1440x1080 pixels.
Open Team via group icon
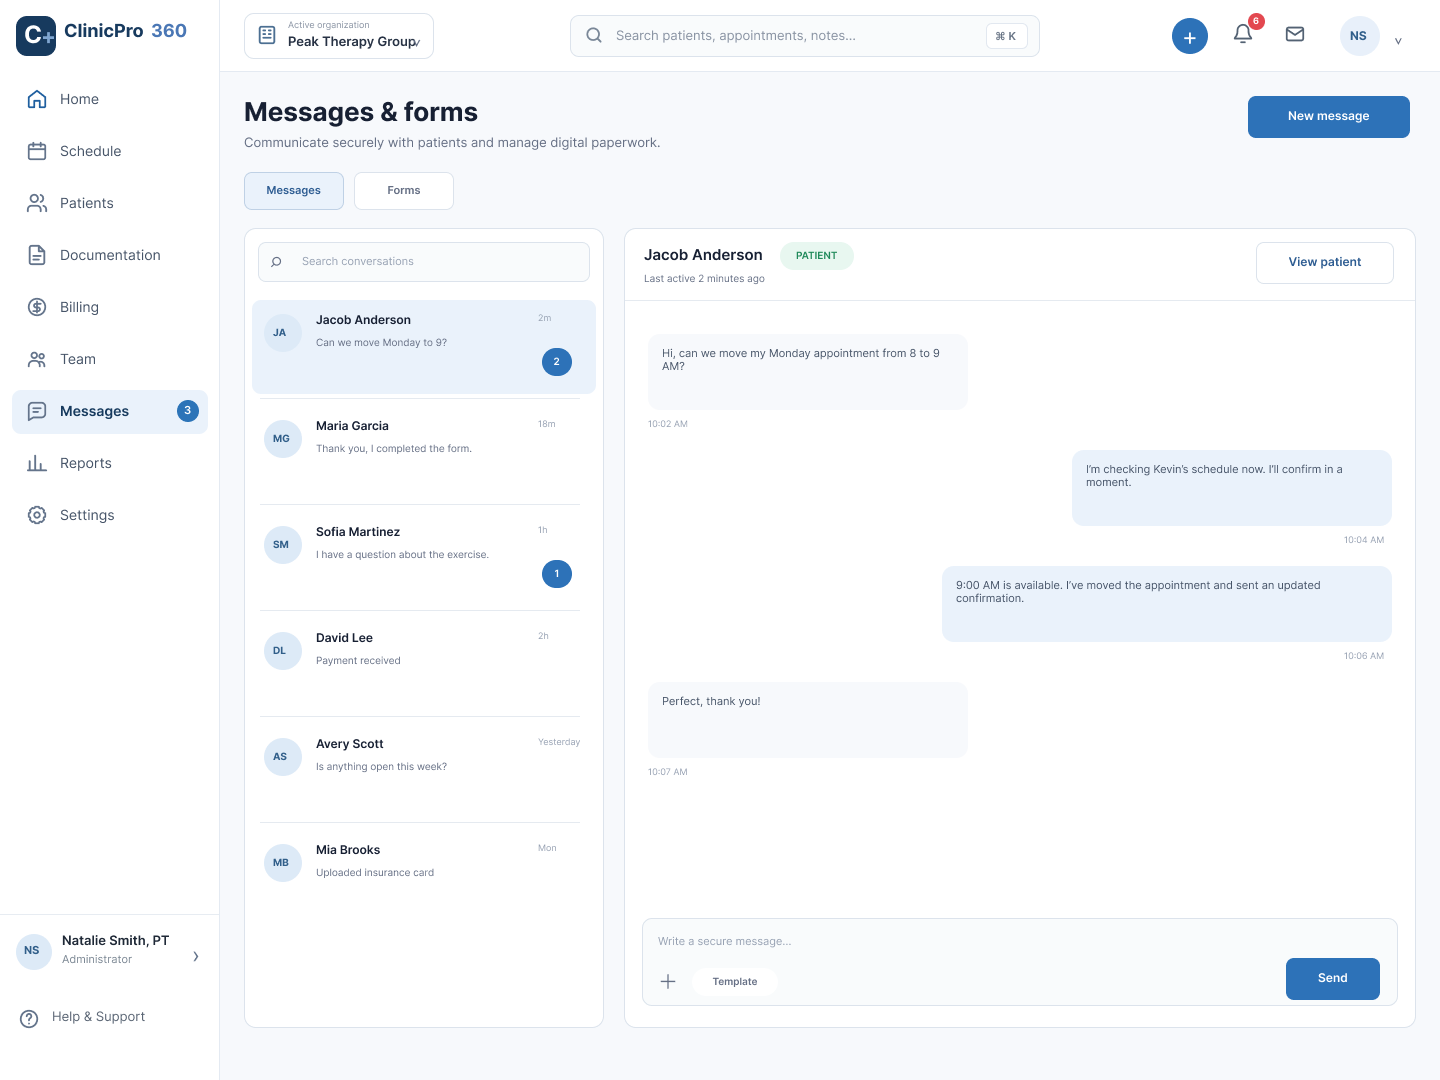[37, 359]
